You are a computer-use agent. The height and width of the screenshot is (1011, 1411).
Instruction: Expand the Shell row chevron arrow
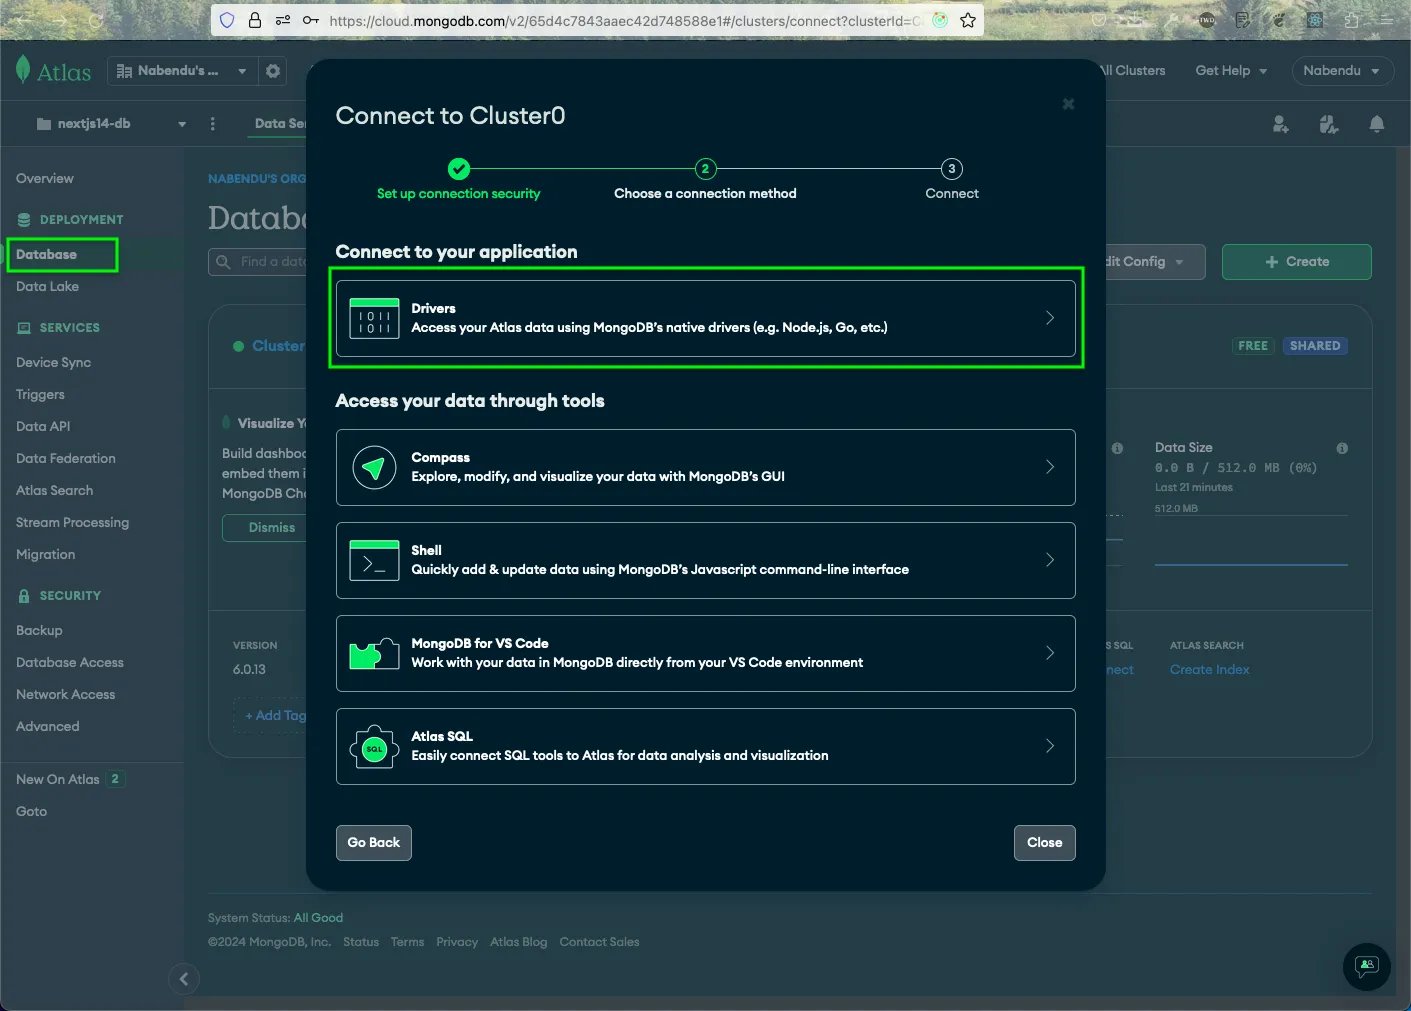1049,560
